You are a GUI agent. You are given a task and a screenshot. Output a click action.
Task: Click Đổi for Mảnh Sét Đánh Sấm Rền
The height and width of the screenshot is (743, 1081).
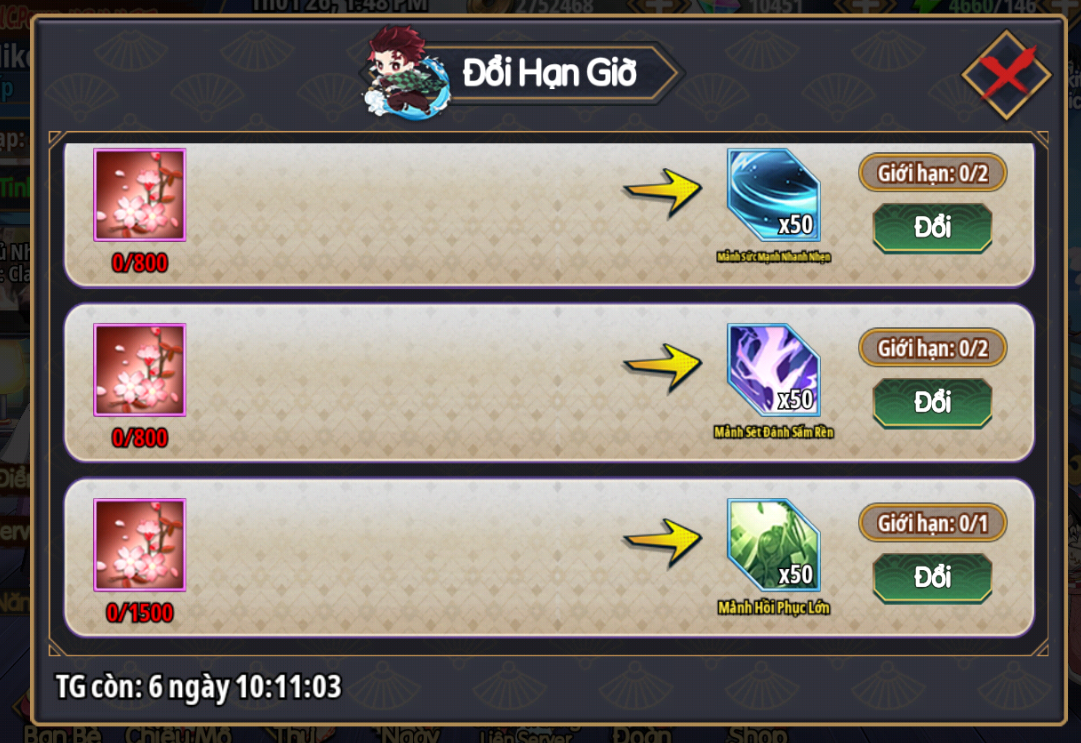(932, 403)
